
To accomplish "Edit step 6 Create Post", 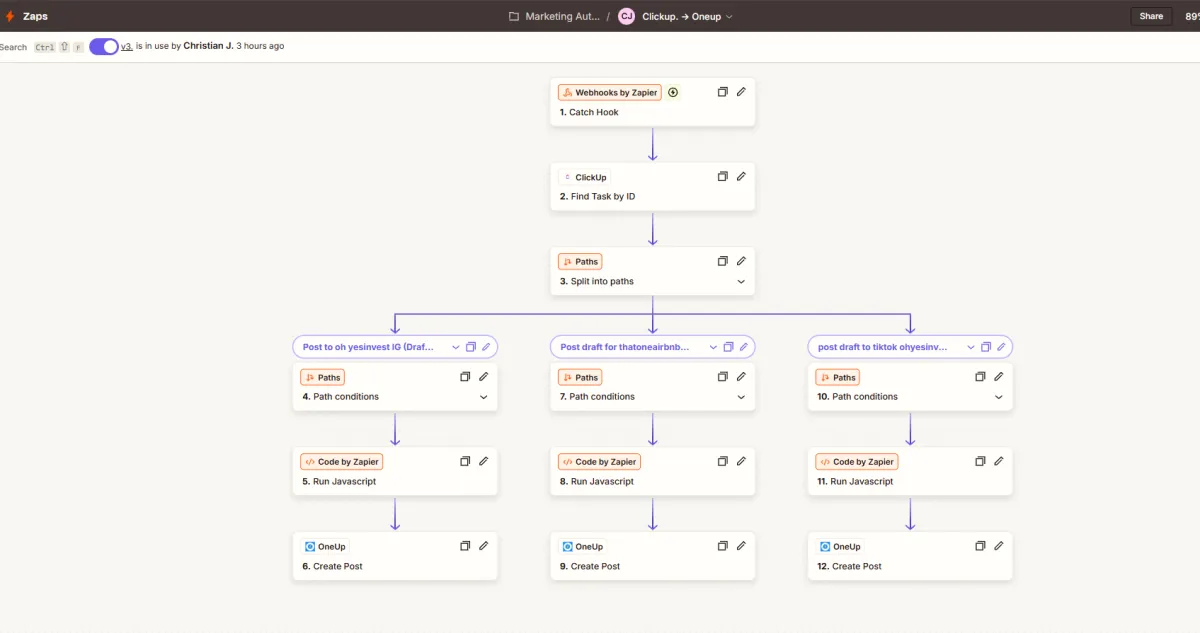I will pos(483,546).
